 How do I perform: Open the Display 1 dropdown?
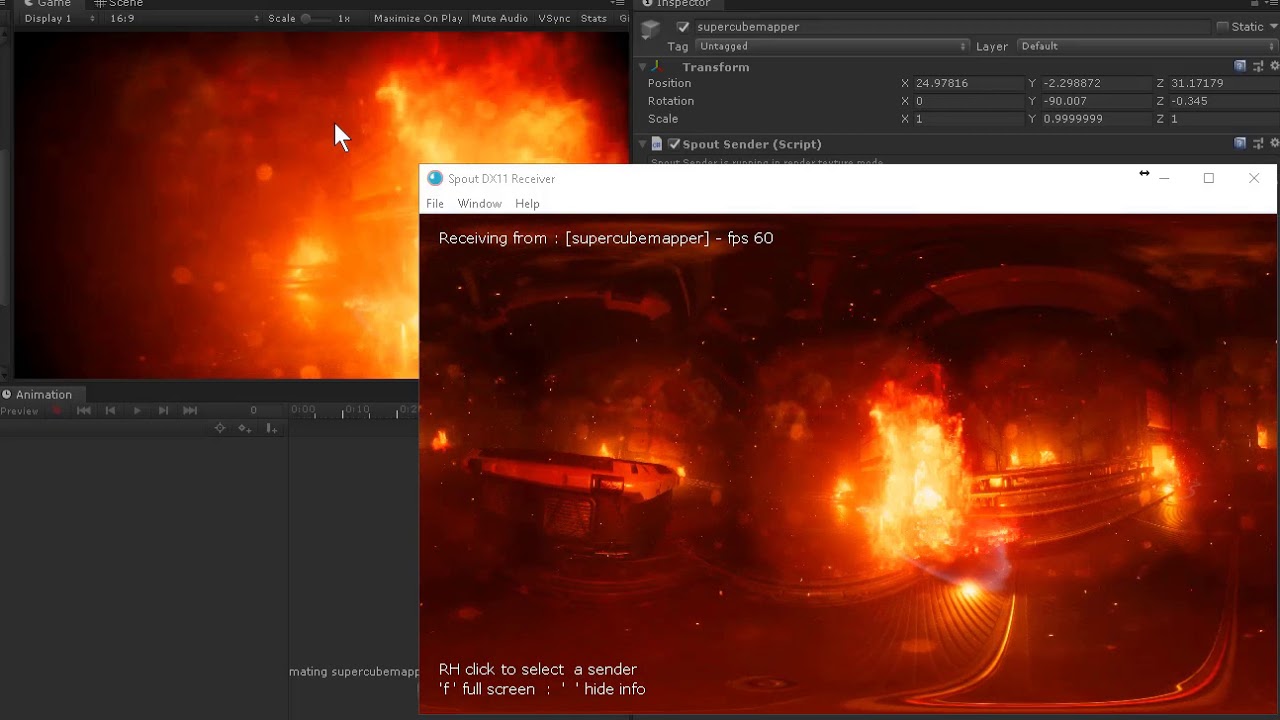(x=60, y=18)
